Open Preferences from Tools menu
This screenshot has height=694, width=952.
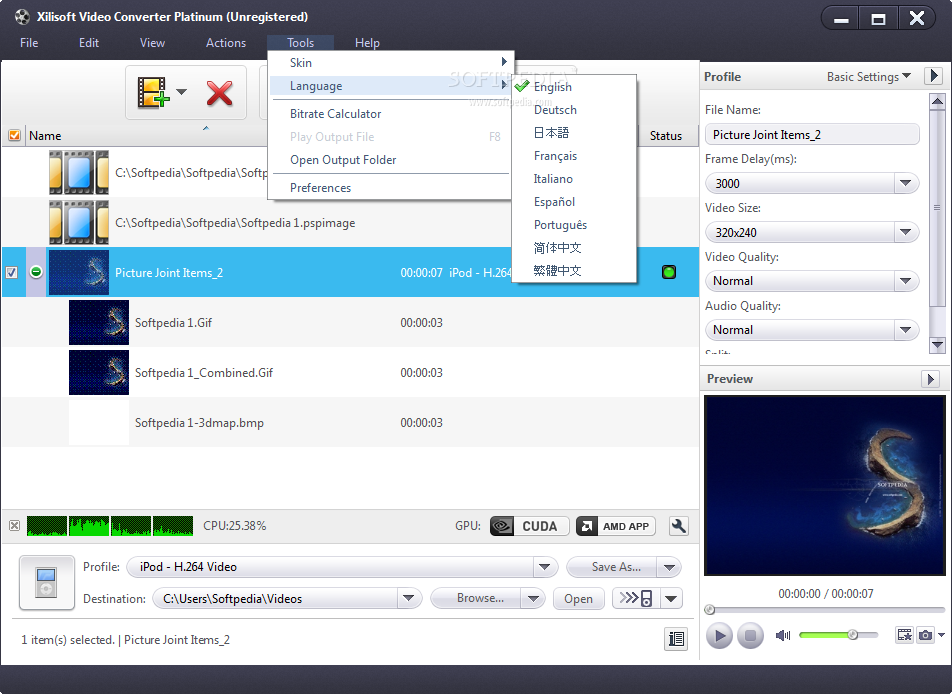point(390,188)
